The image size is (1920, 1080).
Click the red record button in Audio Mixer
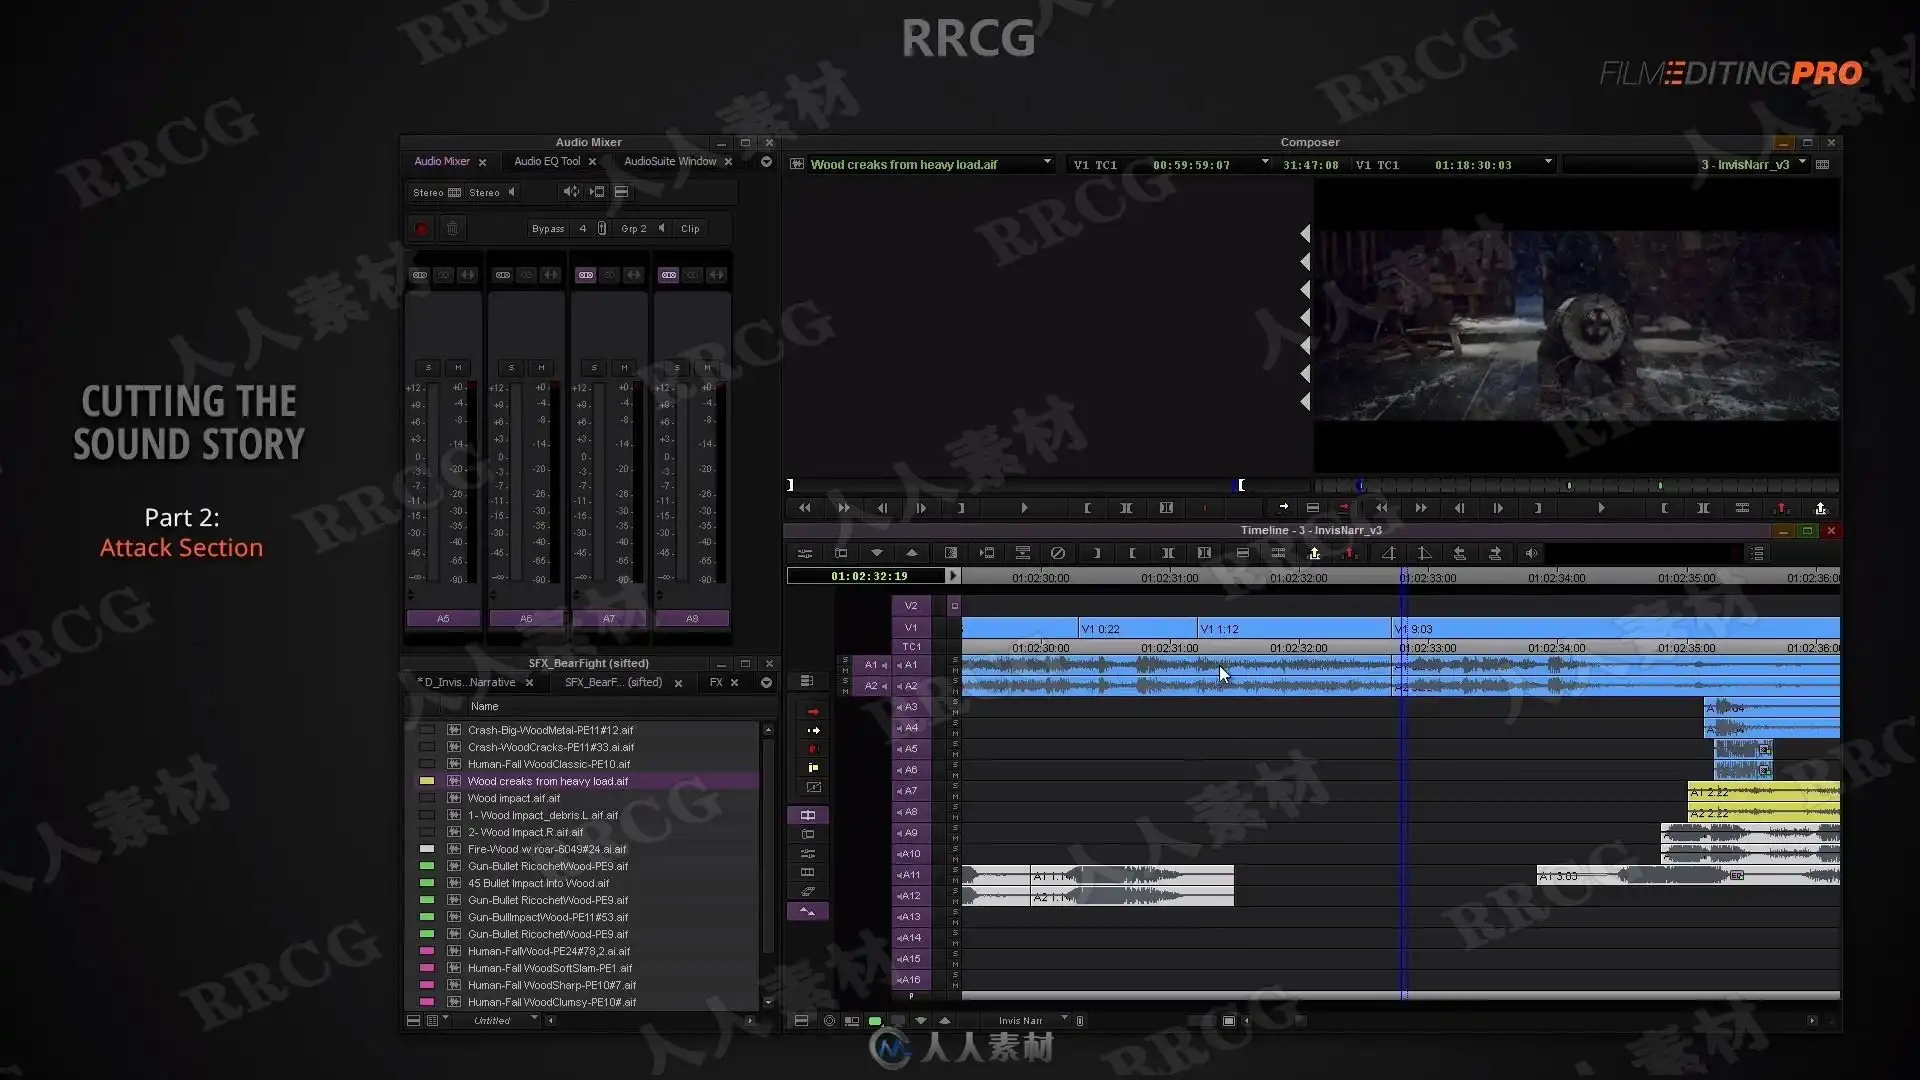point(421,229)
